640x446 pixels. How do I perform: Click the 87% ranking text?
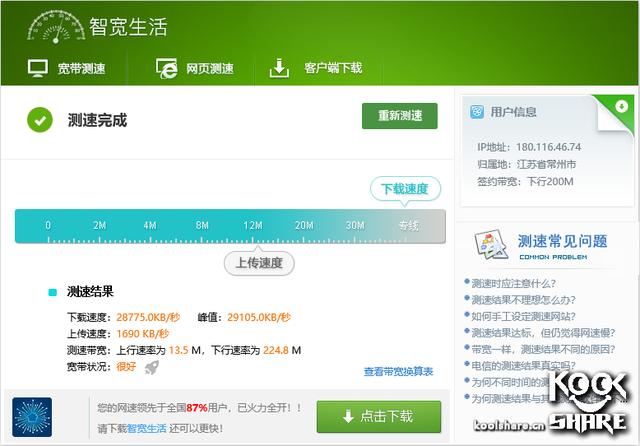[x=197, y=408]
